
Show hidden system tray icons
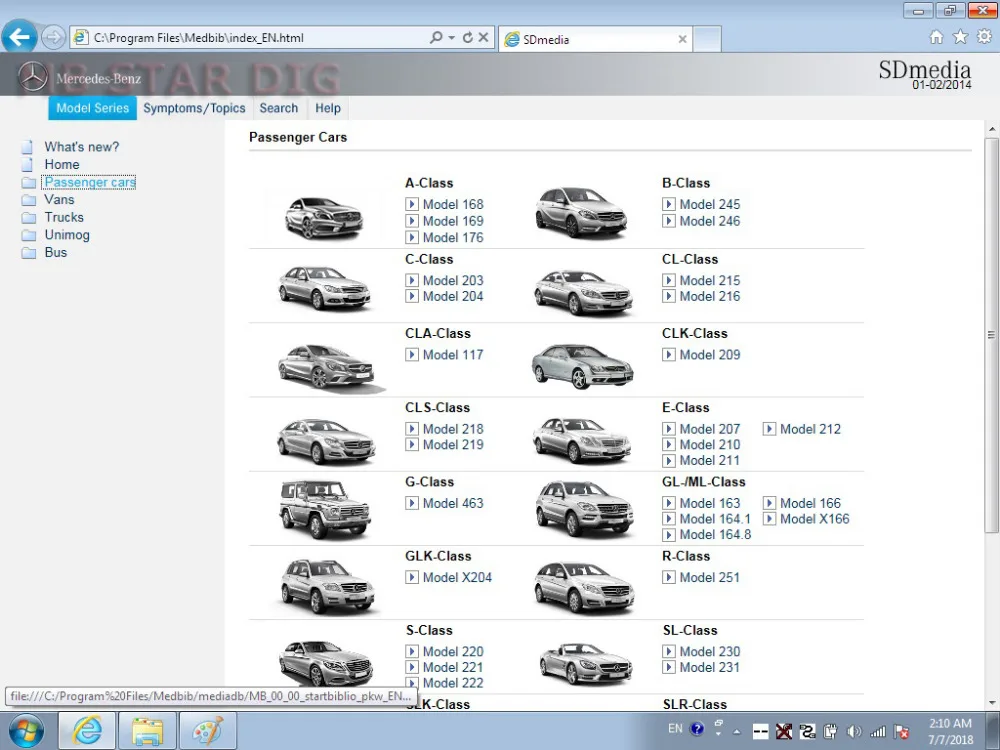pos(737,732)
